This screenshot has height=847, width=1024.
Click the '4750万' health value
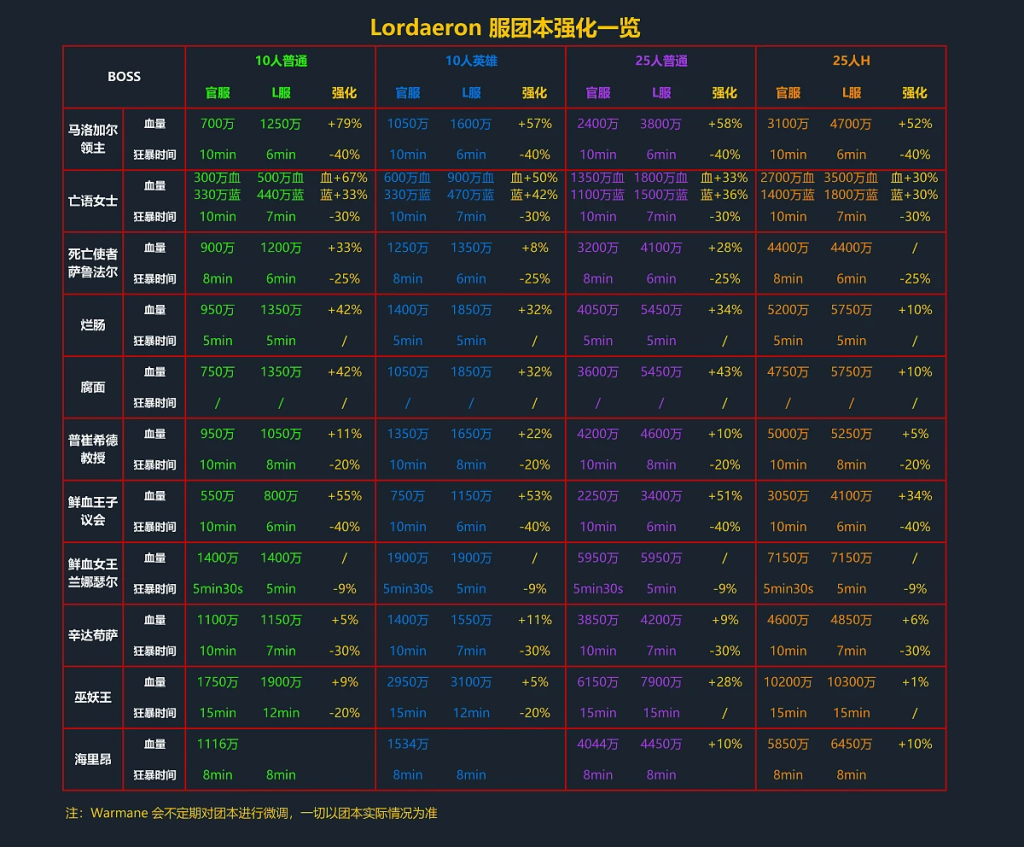[x=788, y=372]
